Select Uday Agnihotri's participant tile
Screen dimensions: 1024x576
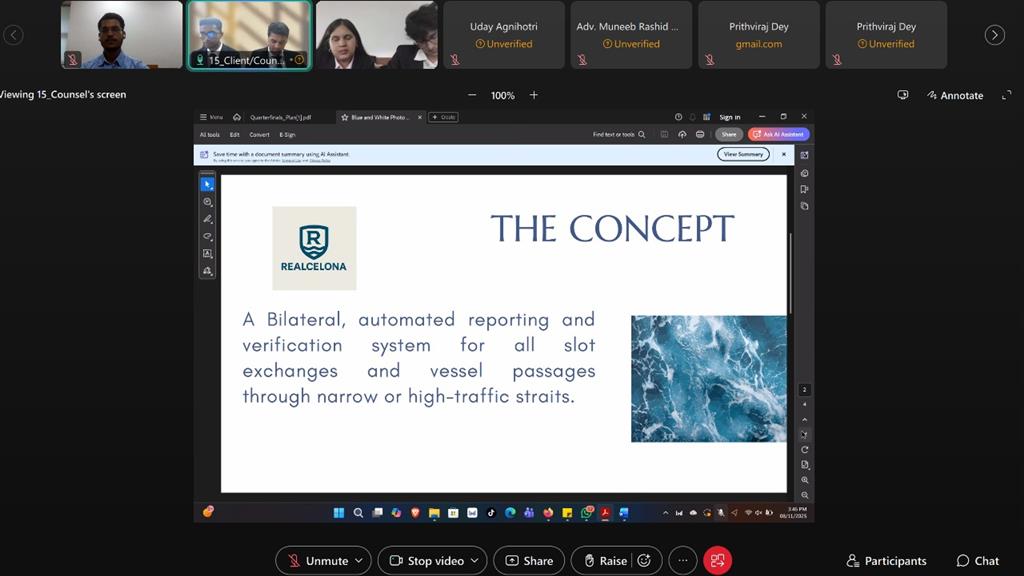coord(503,35)
